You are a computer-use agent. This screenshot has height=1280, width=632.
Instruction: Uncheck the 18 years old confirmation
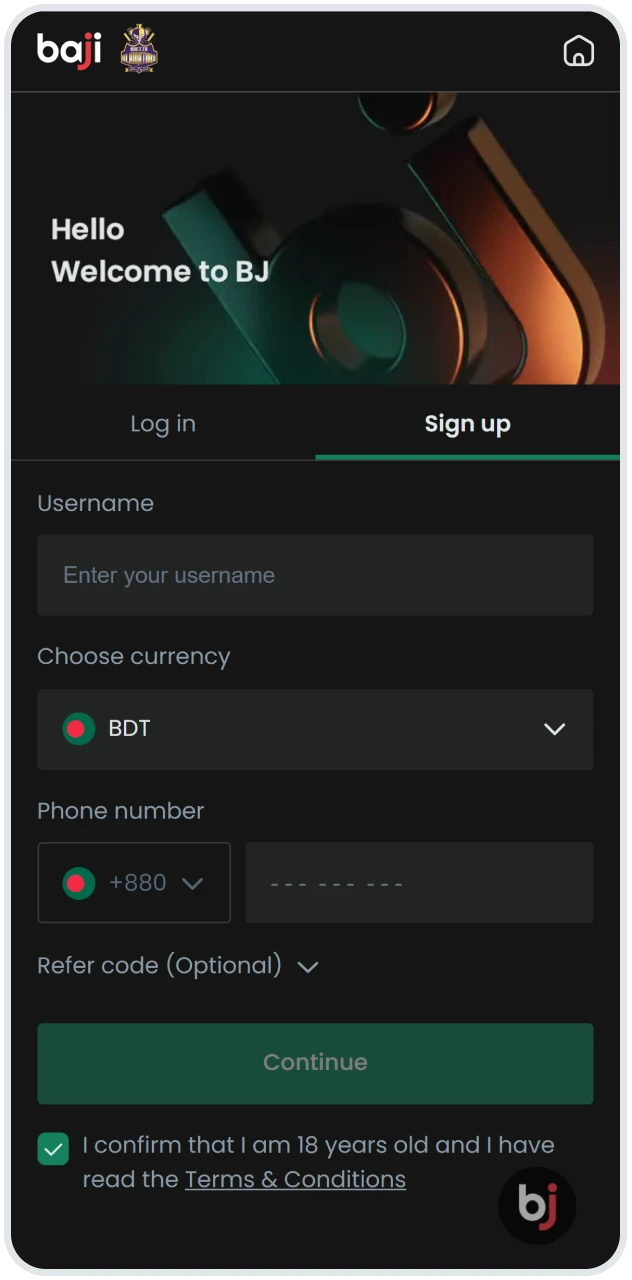[x=53, y=1149]
